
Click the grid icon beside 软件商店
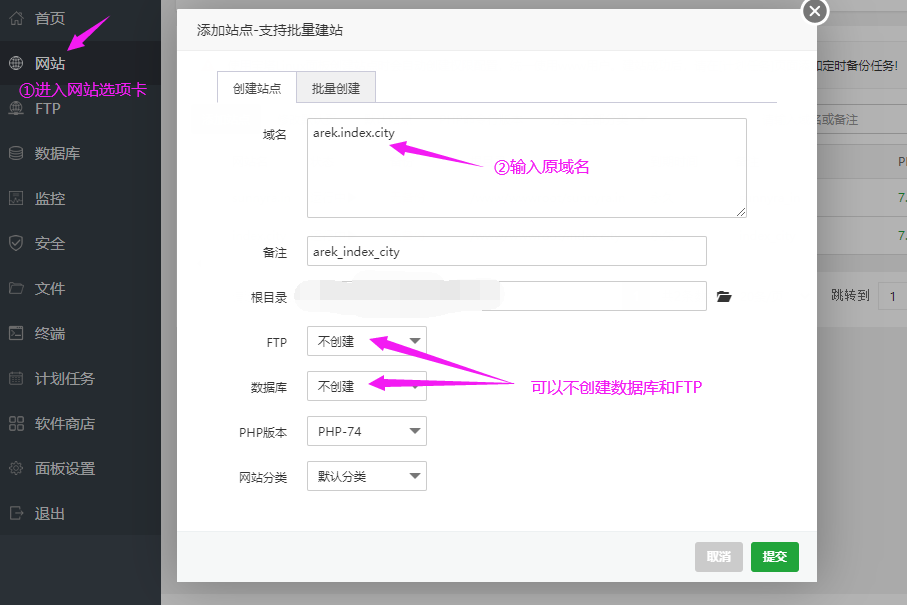tap(16, 423)
